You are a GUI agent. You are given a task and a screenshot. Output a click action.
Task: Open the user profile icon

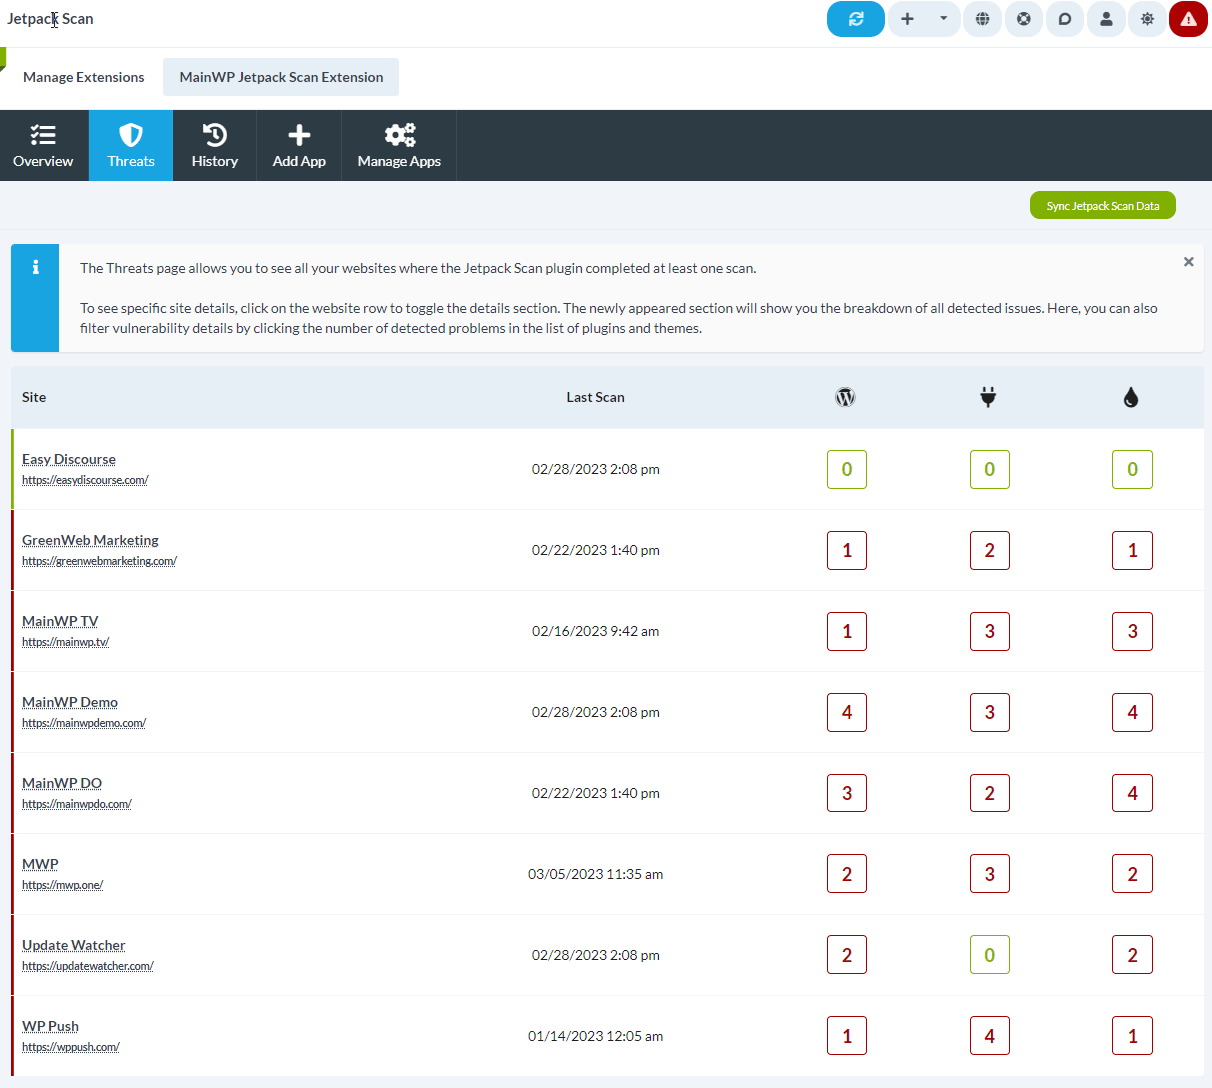click(1106, 19)
